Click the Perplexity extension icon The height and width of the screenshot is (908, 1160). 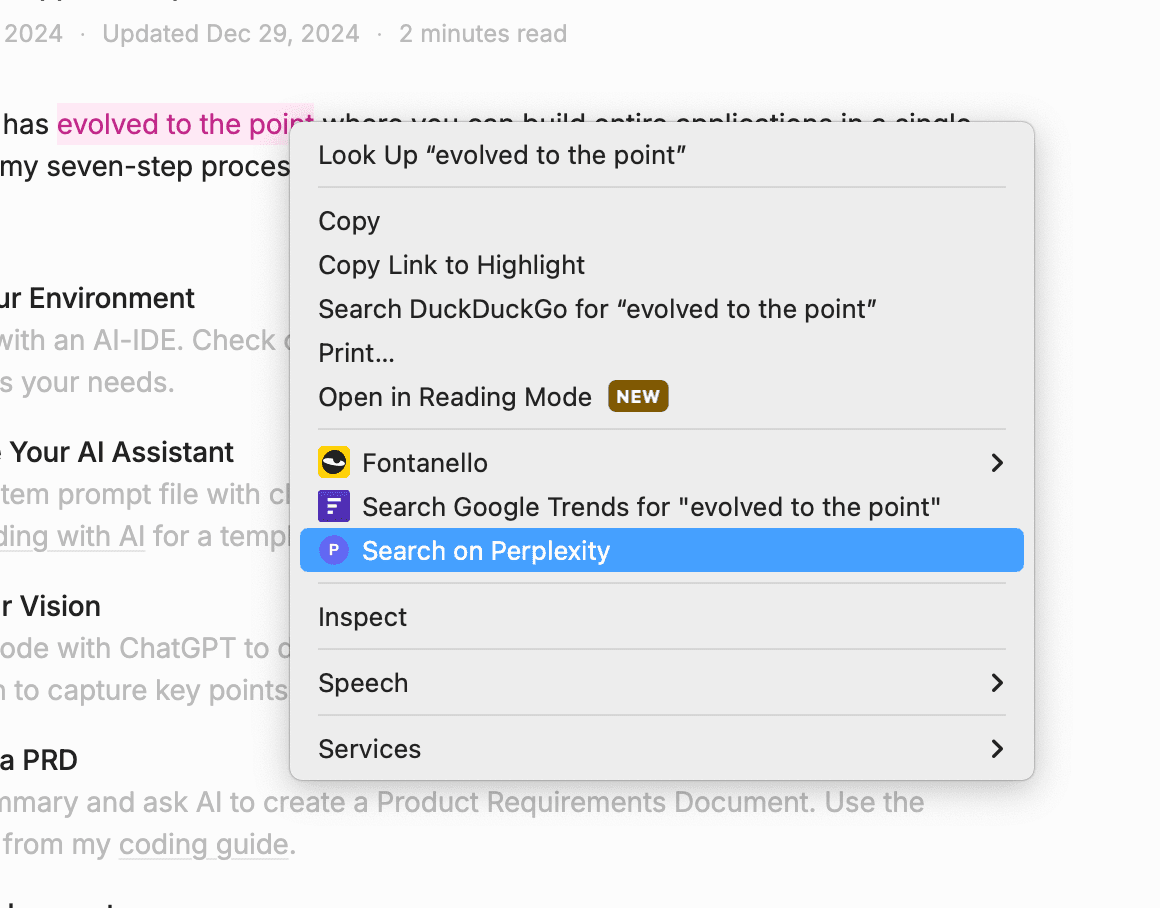pos(334,550)
